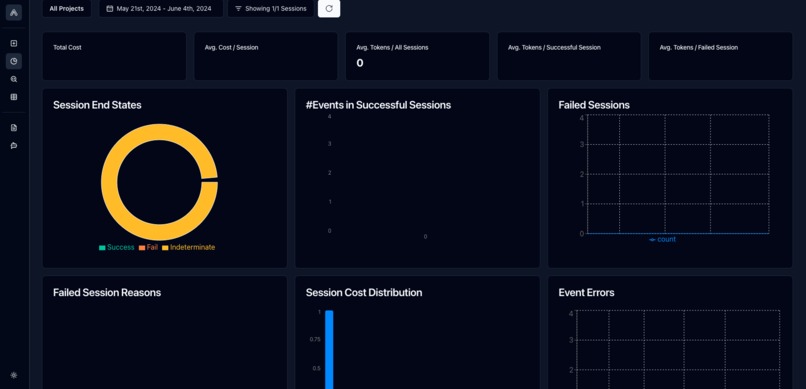The image size is (806, 389).
Task: Toggle the Indeterminate legend entry
Action: 189,247
